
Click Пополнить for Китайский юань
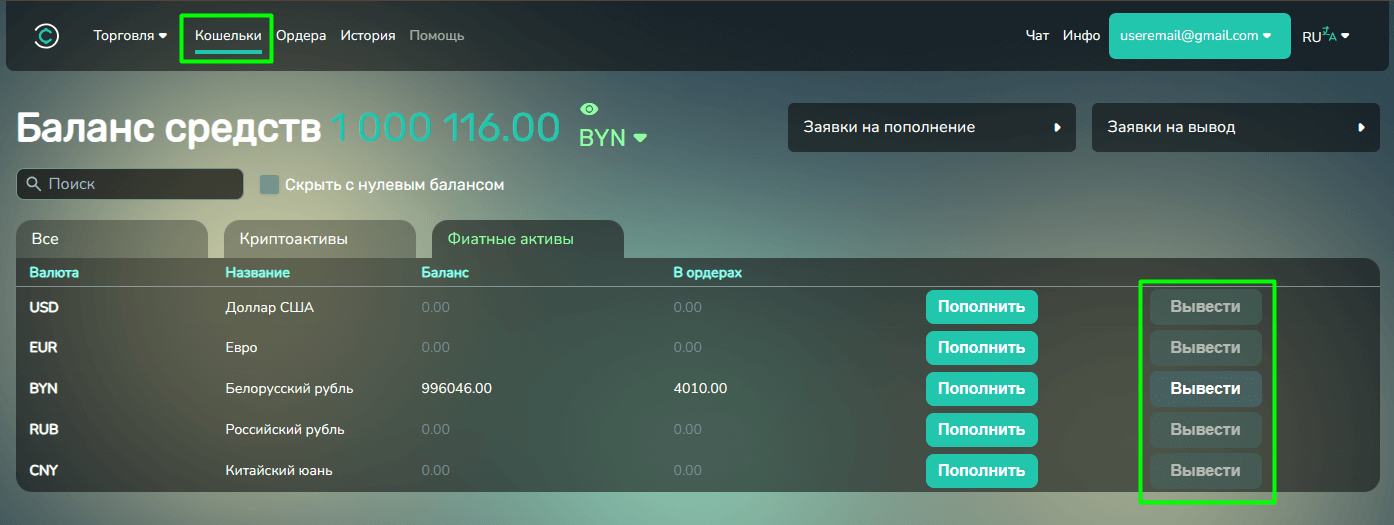981,471
